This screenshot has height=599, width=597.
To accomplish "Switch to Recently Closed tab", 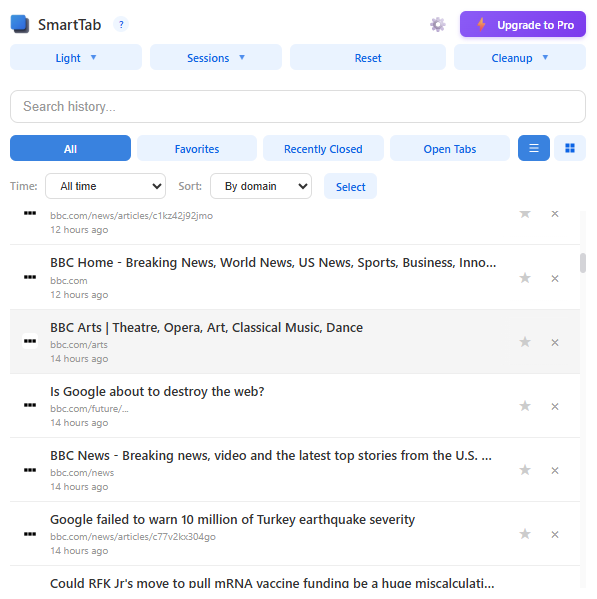I will tap(323, 148).
